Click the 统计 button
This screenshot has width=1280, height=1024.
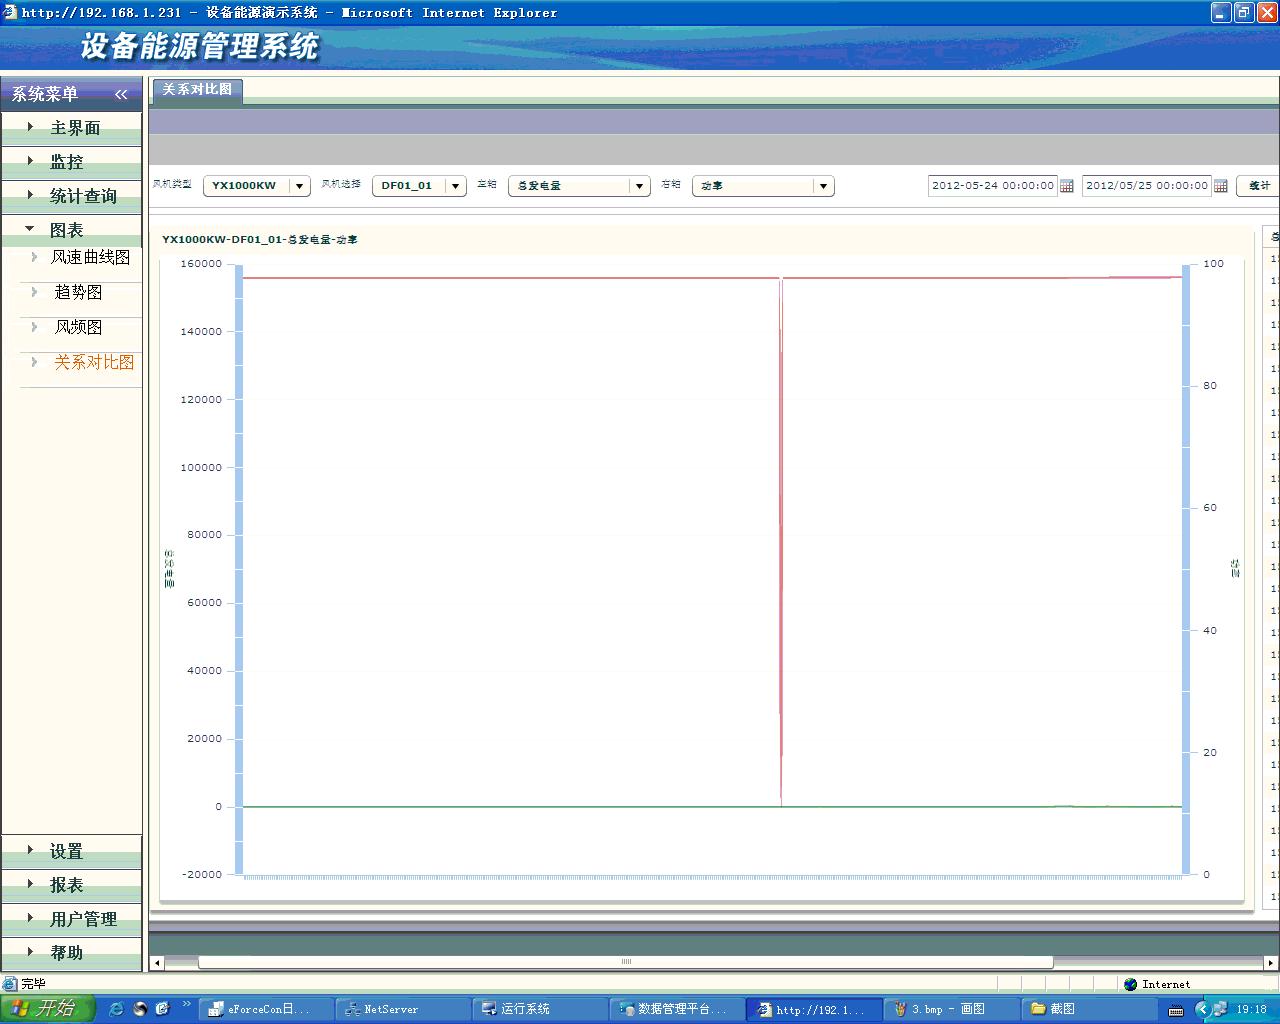[1259, 186]
